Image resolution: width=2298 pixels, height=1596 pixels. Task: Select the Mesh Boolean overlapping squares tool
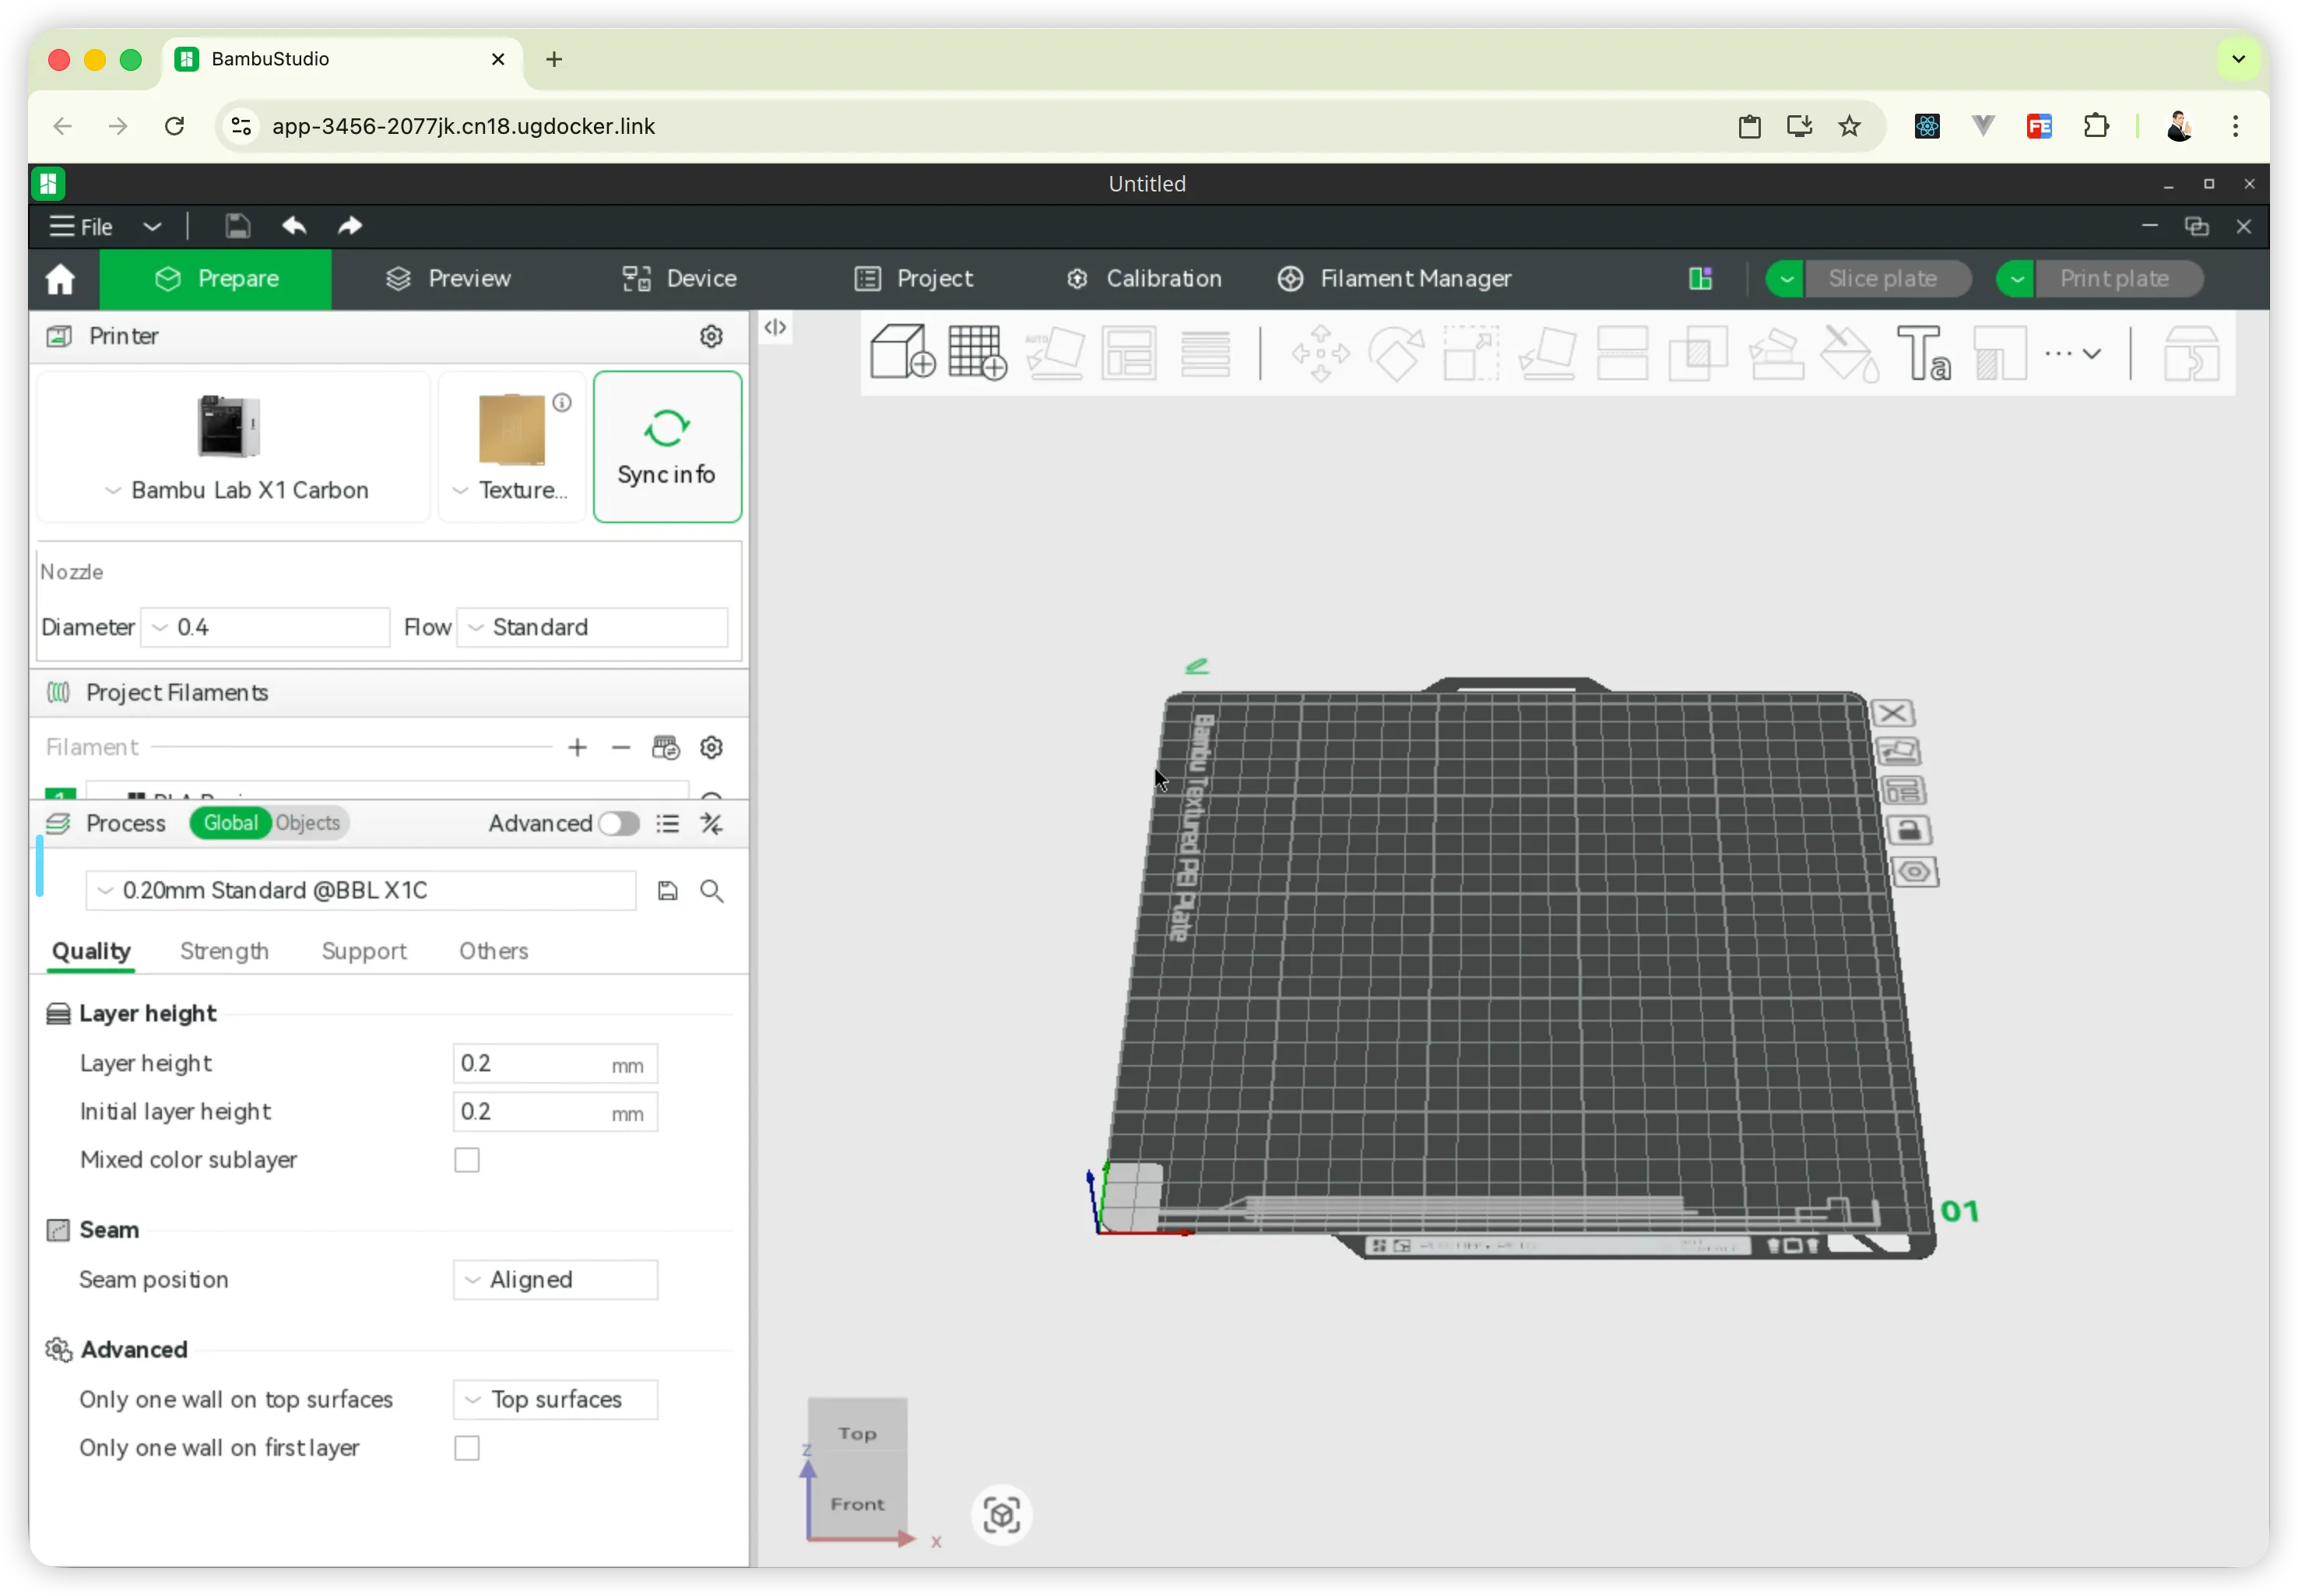1698,352
